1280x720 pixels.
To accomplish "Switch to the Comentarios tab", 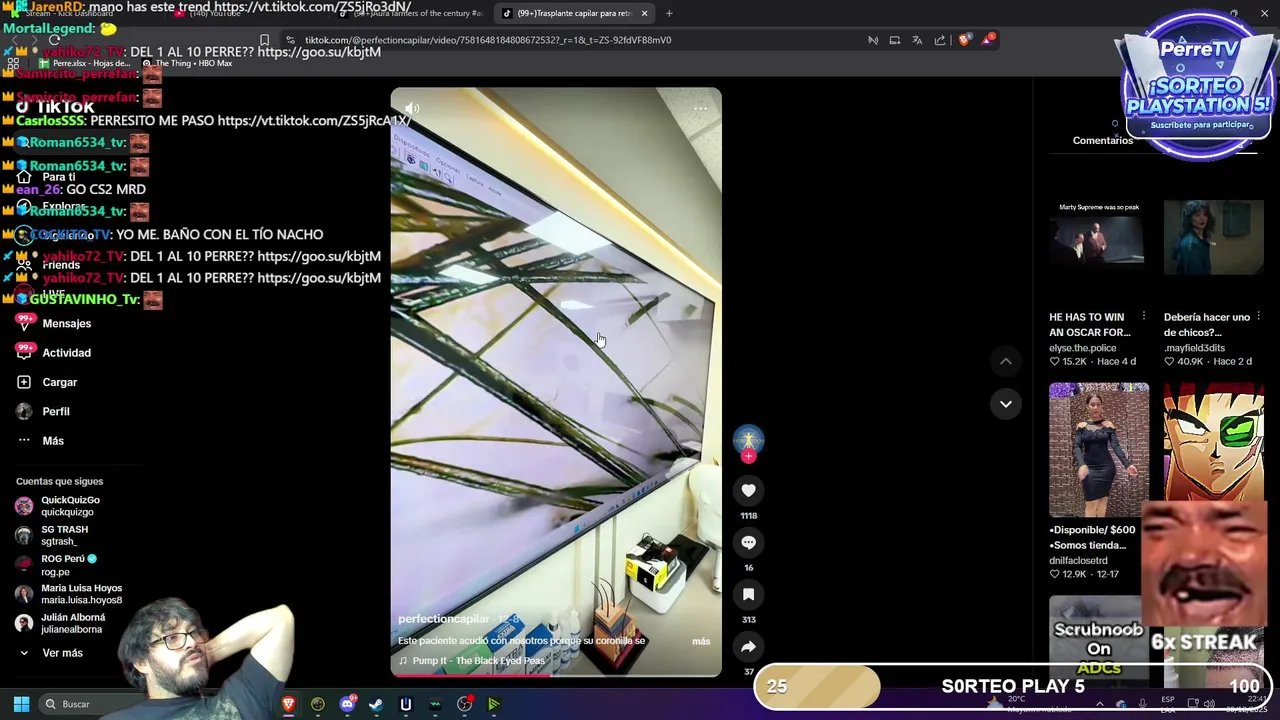I will click(x=1103, y=140).
